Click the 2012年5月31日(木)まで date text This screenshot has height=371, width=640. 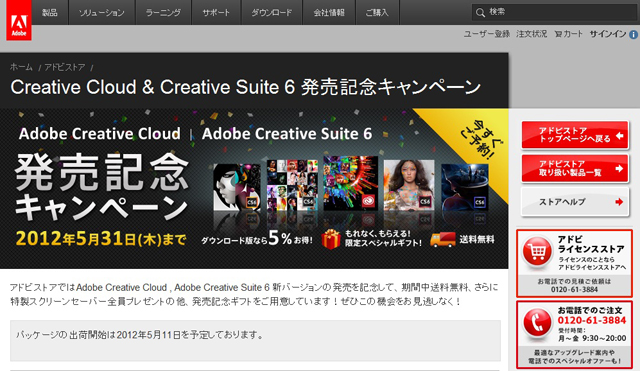101,239
